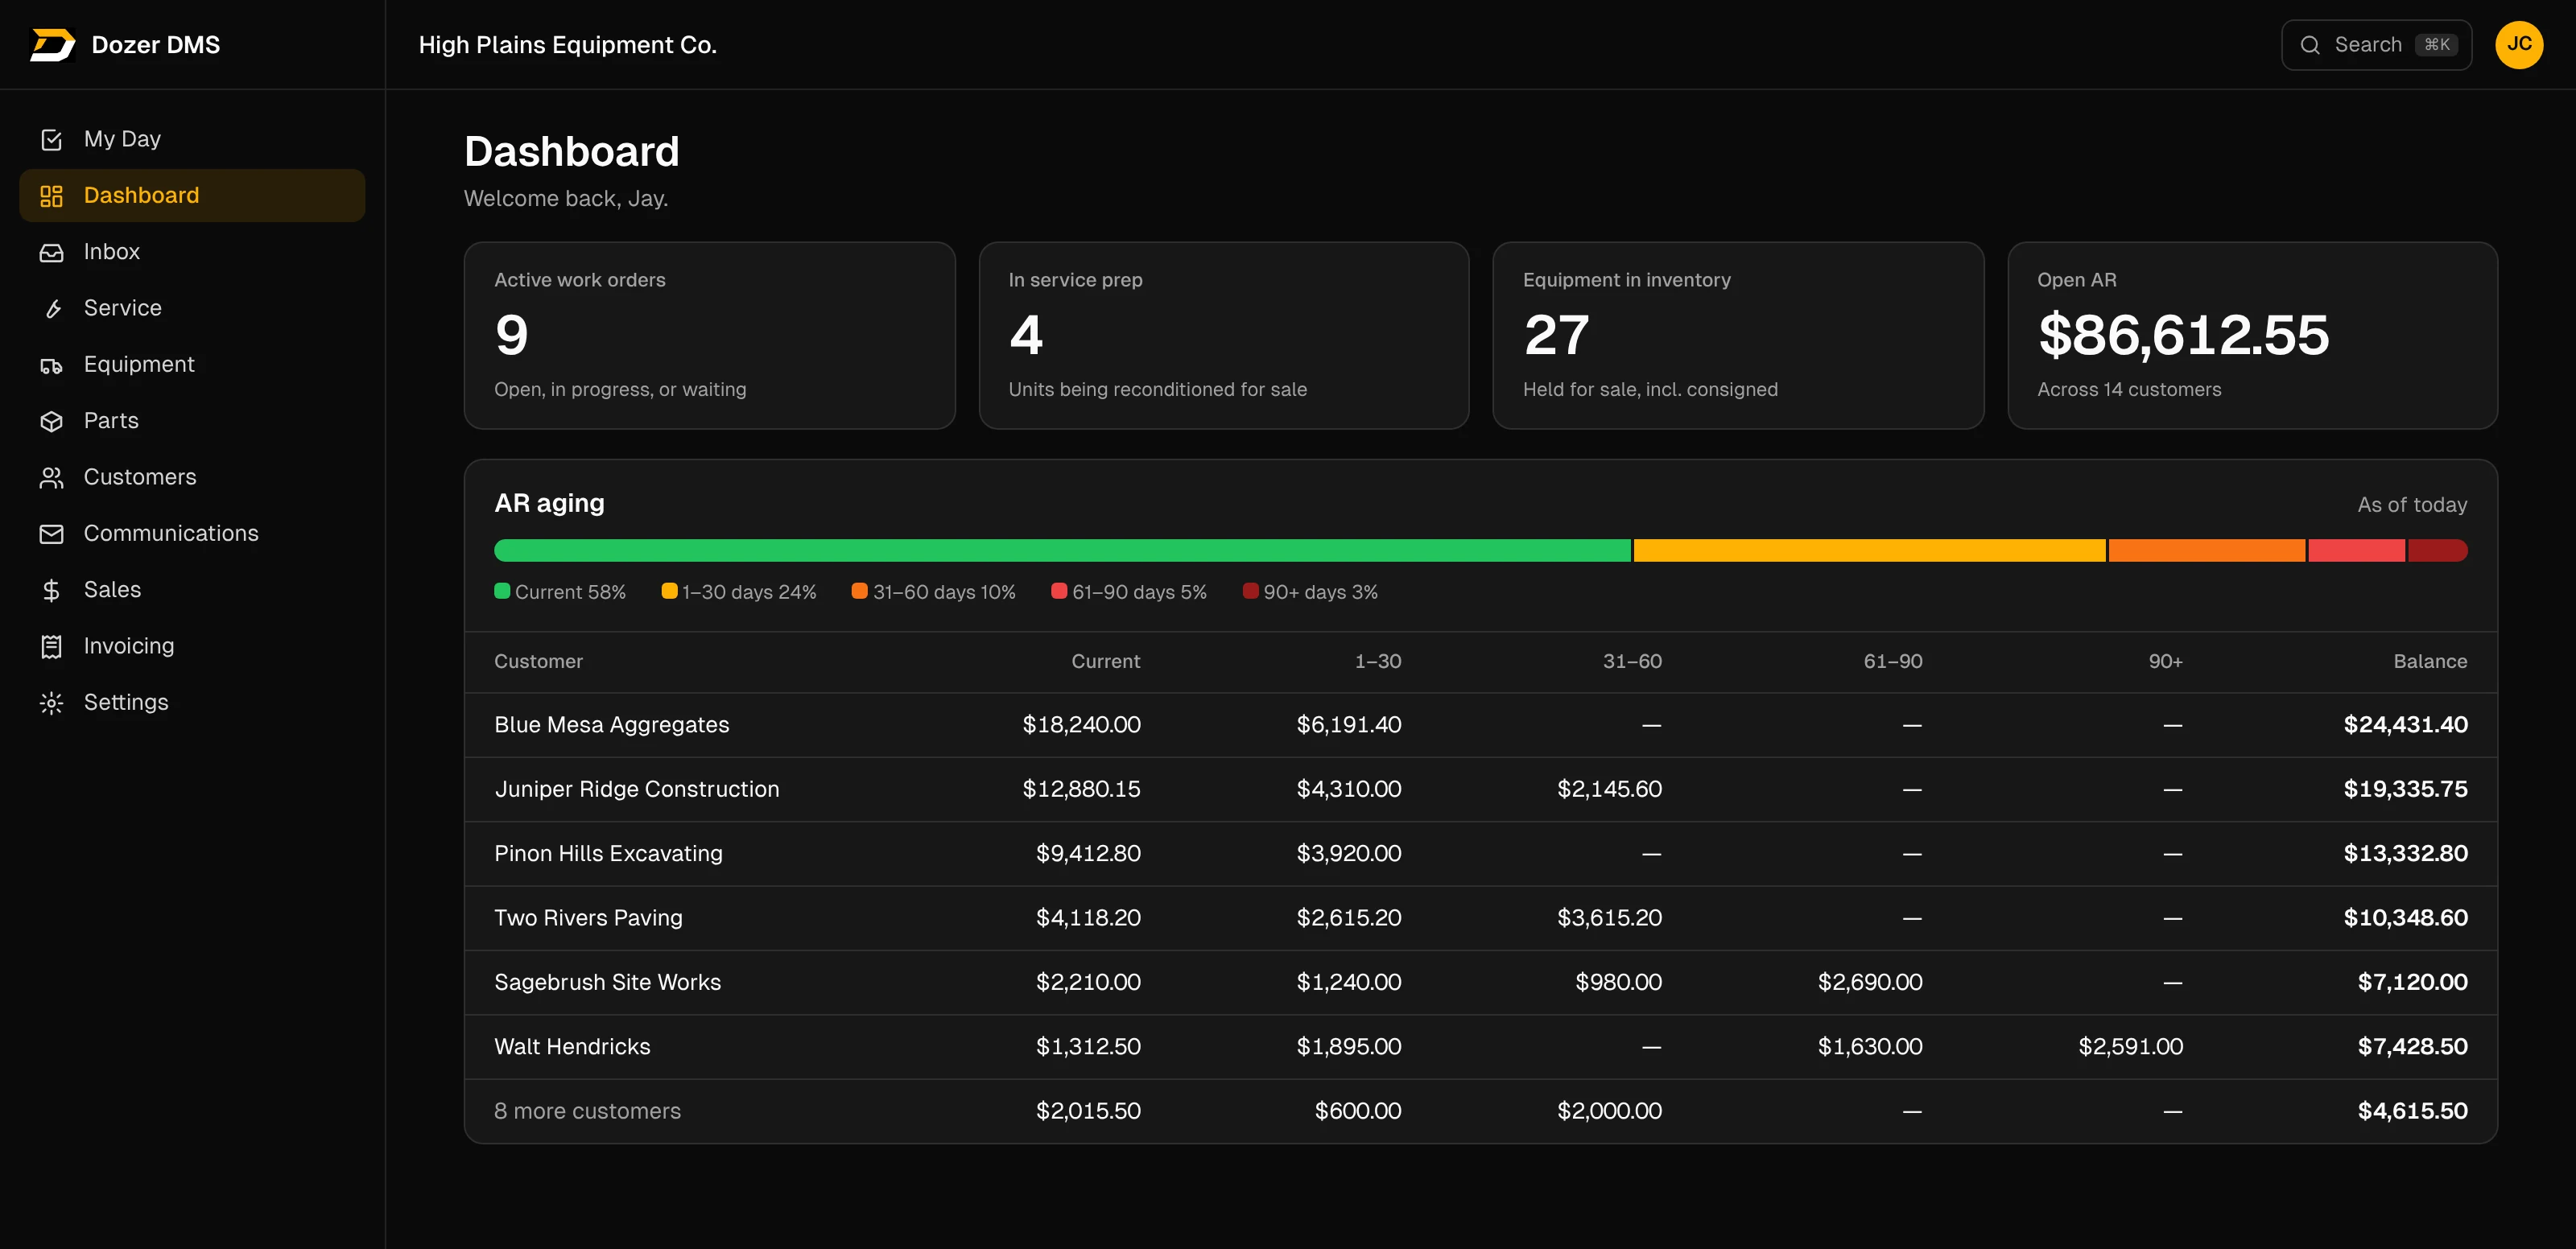Click the Dozer DMS logo icon
This screenshot has height=1249, width=2576.
[52, 45]
